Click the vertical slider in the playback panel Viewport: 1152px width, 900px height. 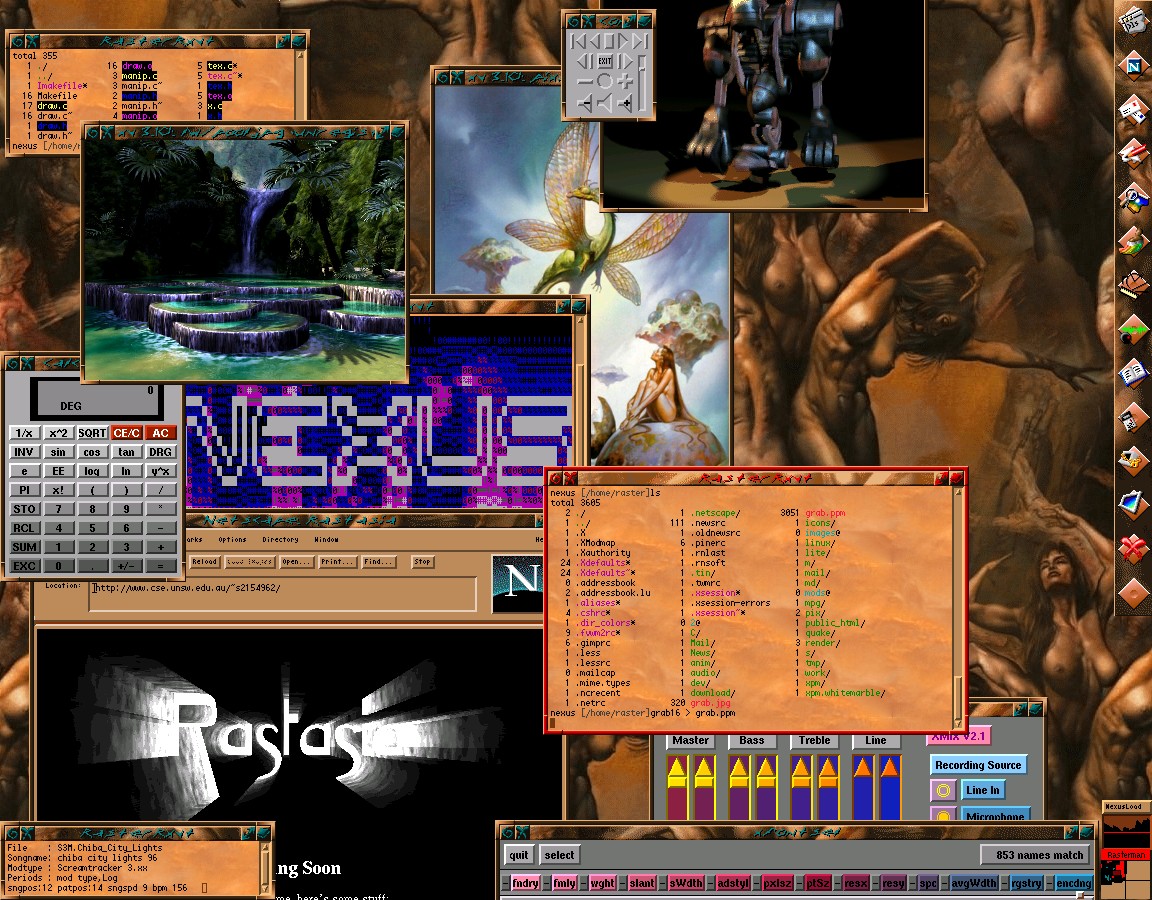click(x=641, y=83)
